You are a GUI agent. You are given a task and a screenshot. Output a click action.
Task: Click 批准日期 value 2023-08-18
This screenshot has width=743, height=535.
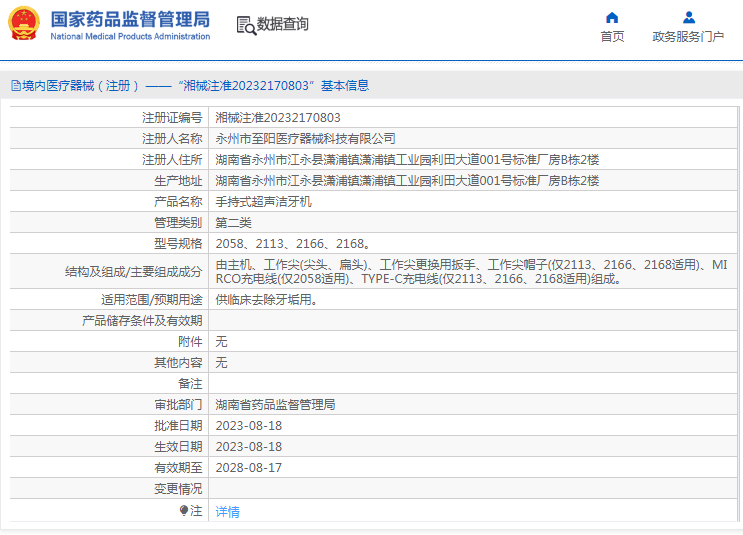249,426
